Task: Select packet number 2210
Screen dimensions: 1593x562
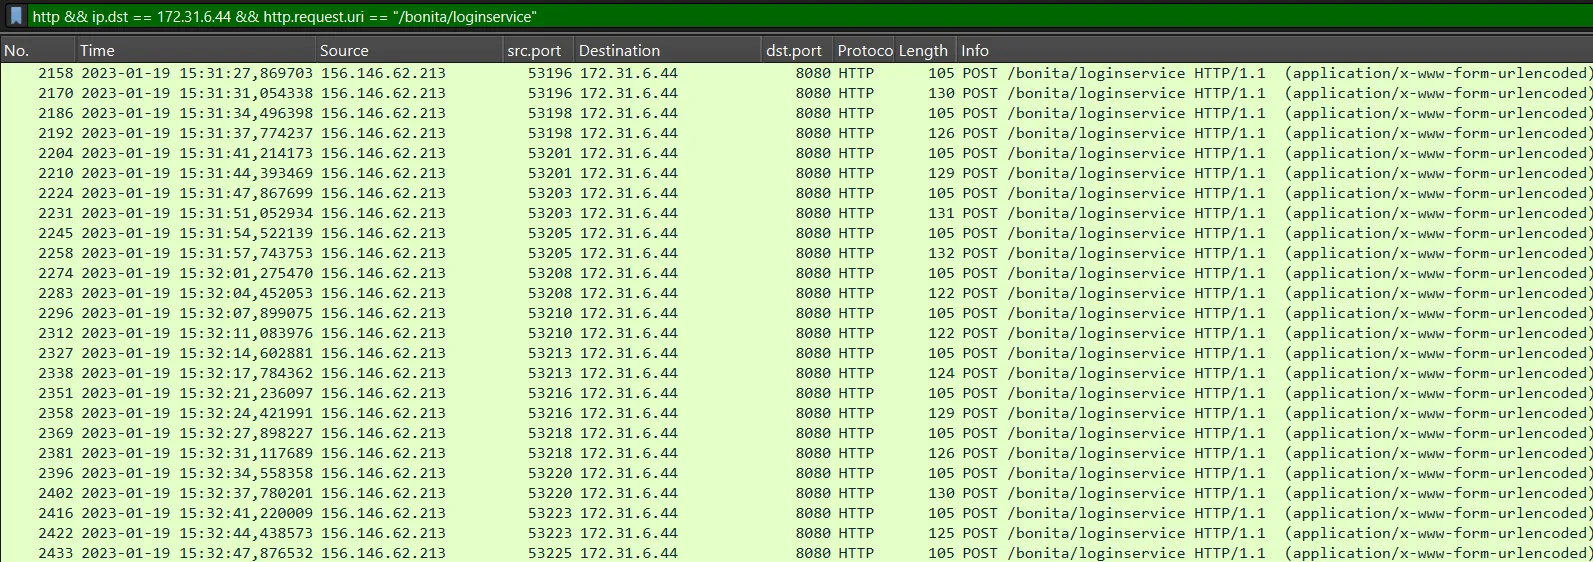Action: (x=796, y=173)
